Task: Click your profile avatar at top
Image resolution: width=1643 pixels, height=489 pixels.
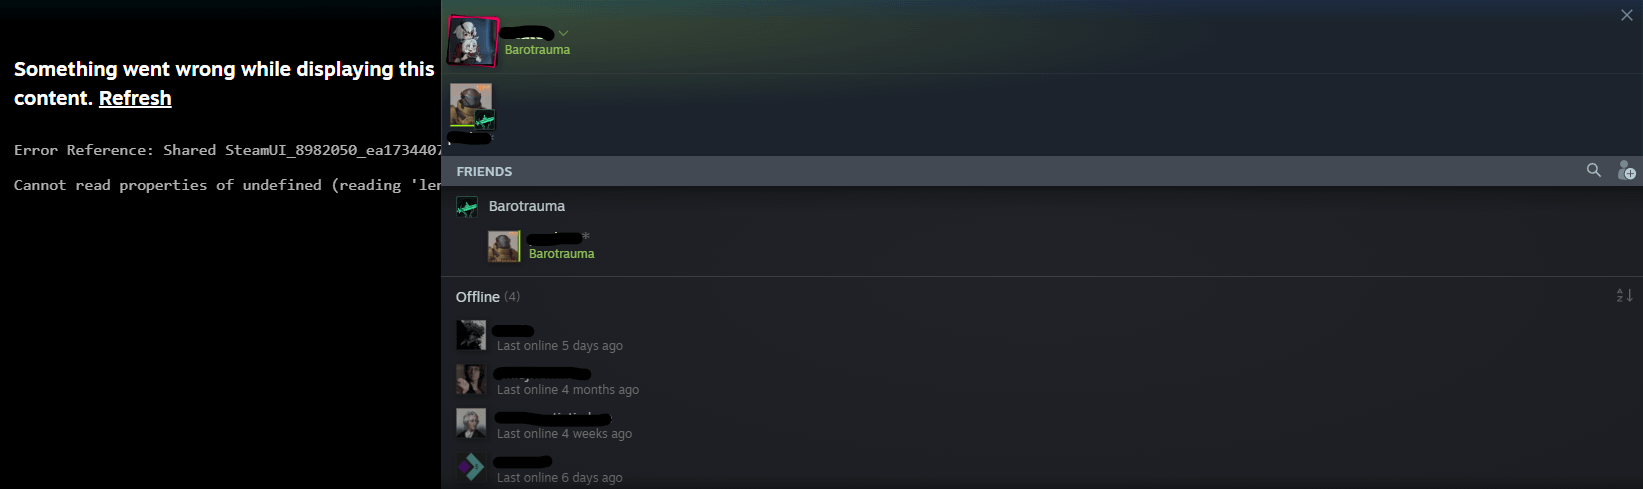Action: [473, 41]
